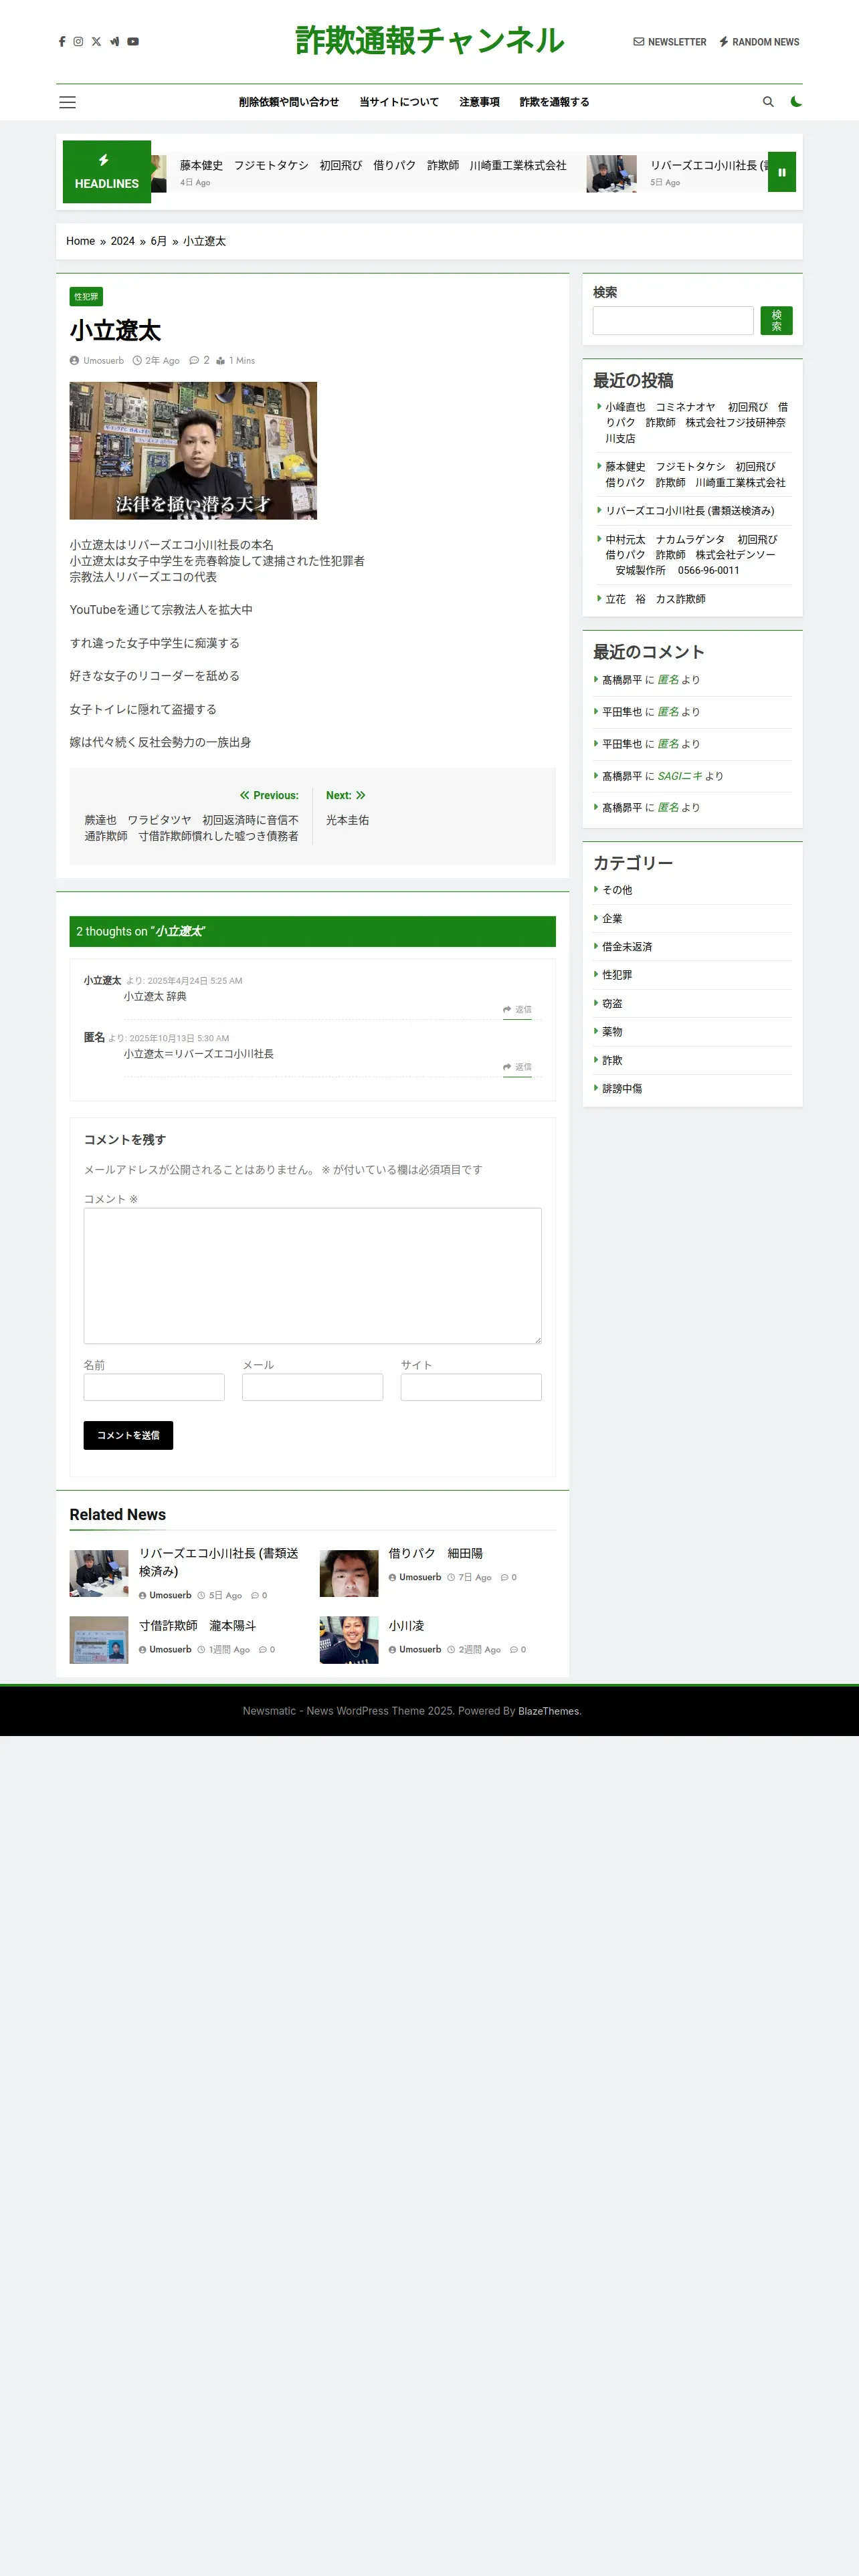The height and width of the screenshot is (2576, 859).
Task: Pause the headlines ticker
Action: tap(782, 172)
